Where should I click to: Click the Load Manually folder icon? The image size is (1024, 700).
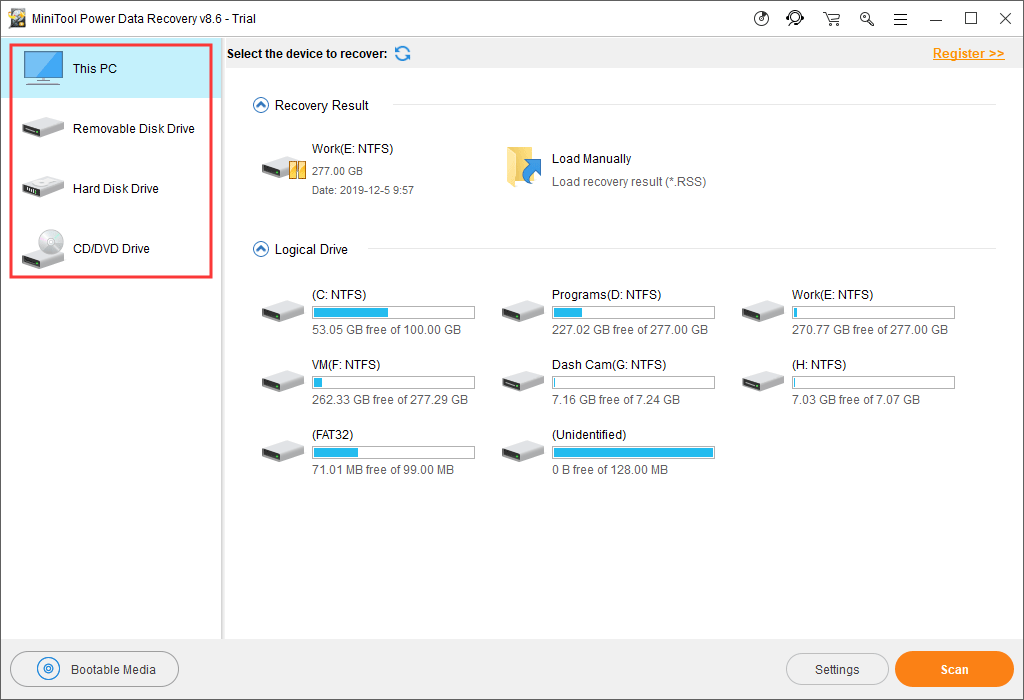coord(524,168)
